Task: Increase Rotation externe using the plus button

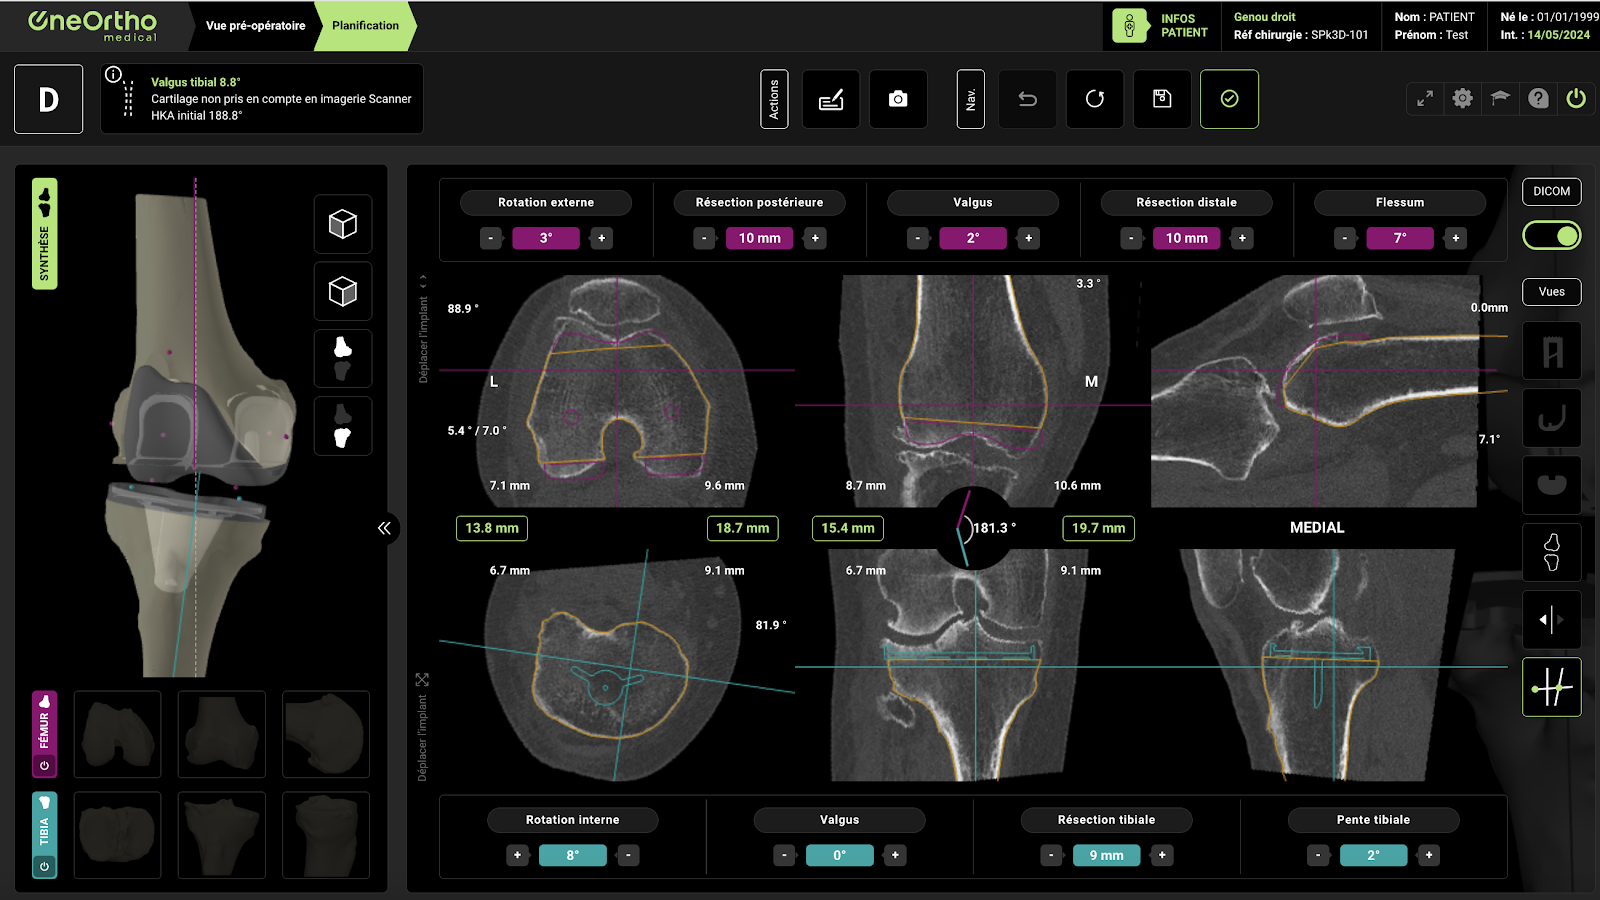Action: point(601,238)
